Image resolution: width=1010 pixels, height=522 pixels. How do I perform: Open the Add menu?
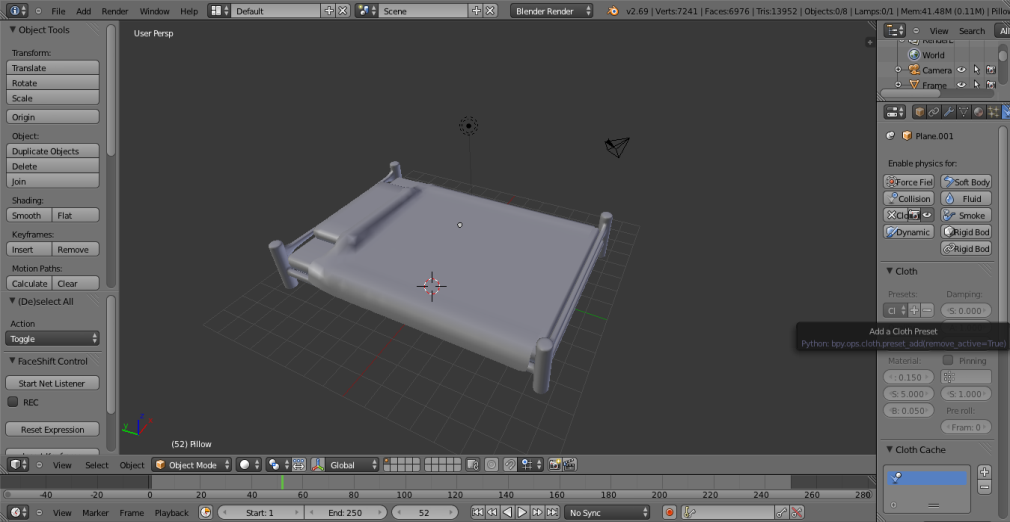[x=84, y=11]
